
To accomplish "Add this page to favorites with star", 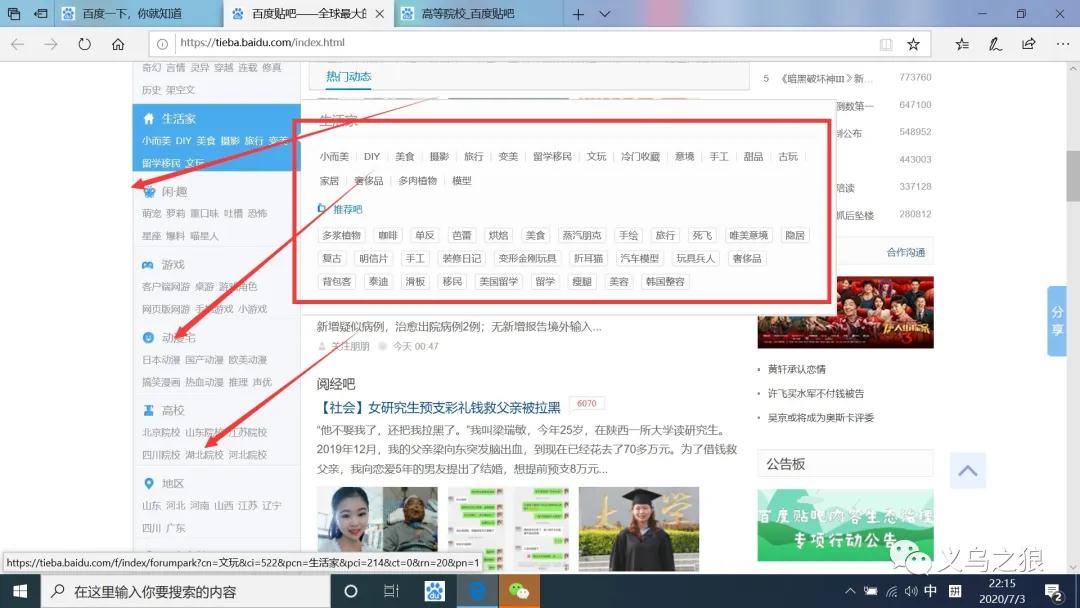I will (x=913, y=44).
